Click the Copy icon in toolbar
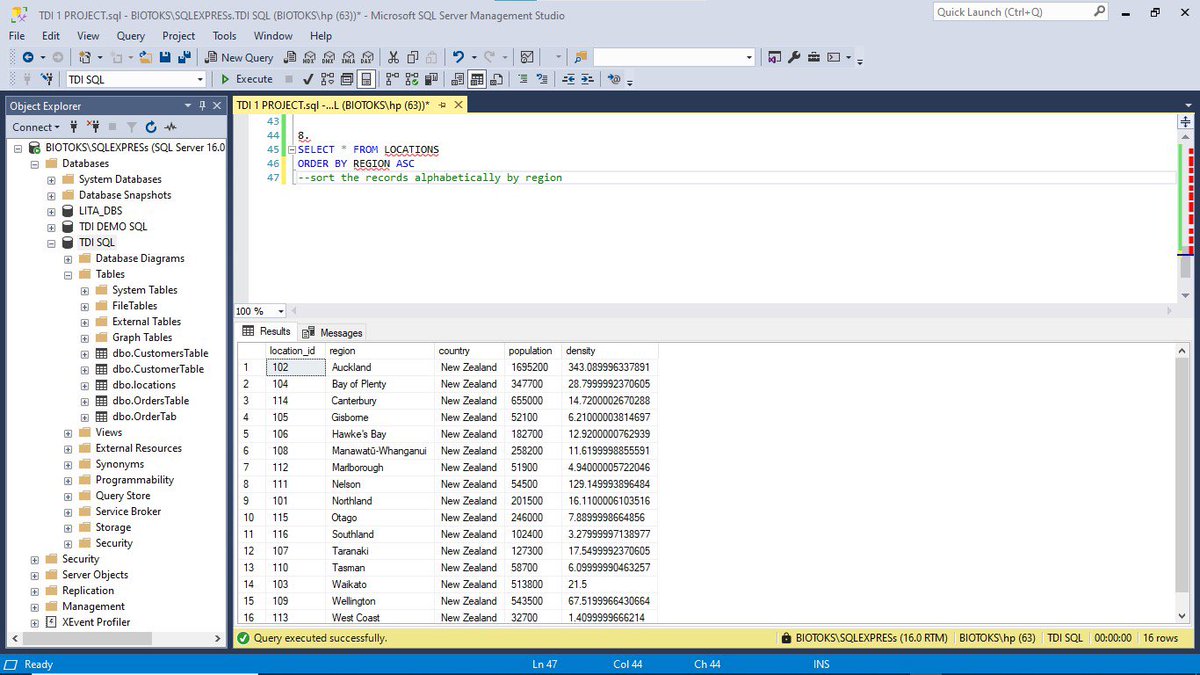Screen dimensions: 1200x675 [x=412, y=57]
